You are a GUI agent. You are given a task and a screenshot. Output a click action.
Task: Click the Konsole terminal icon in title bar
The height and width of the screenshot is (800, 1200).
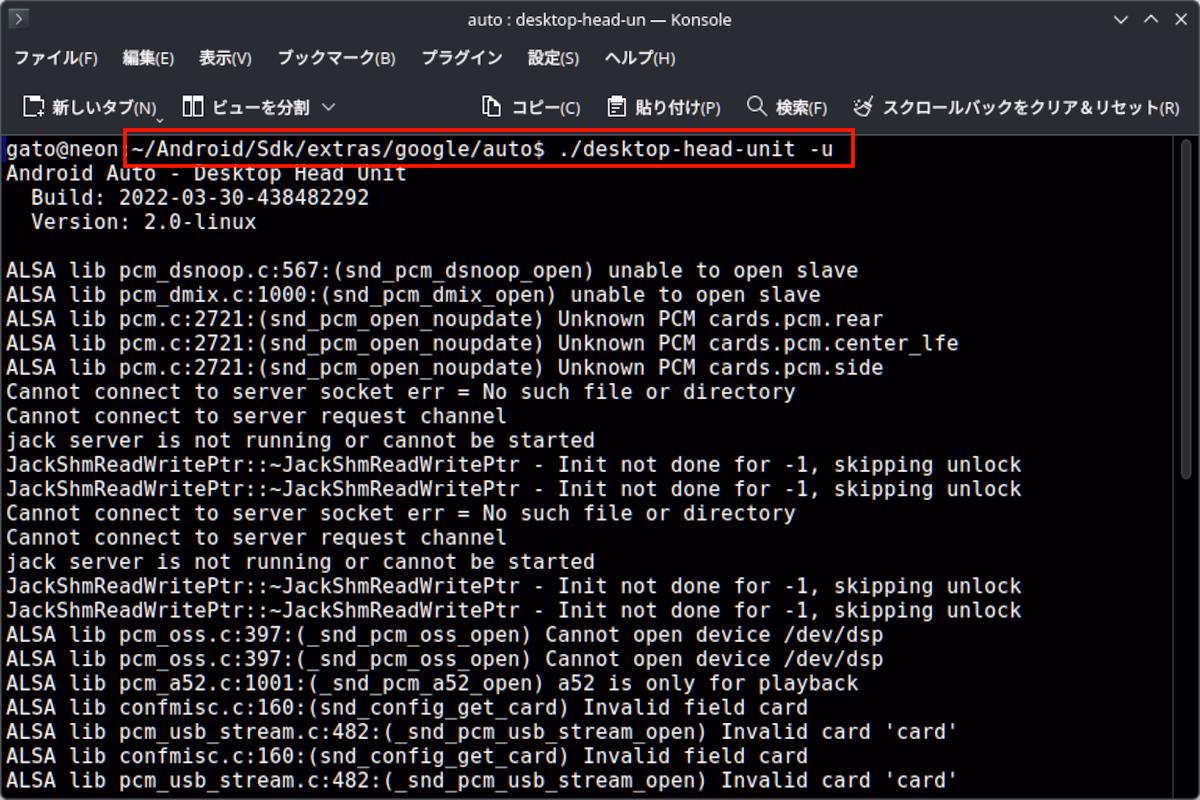coord(18,19)
